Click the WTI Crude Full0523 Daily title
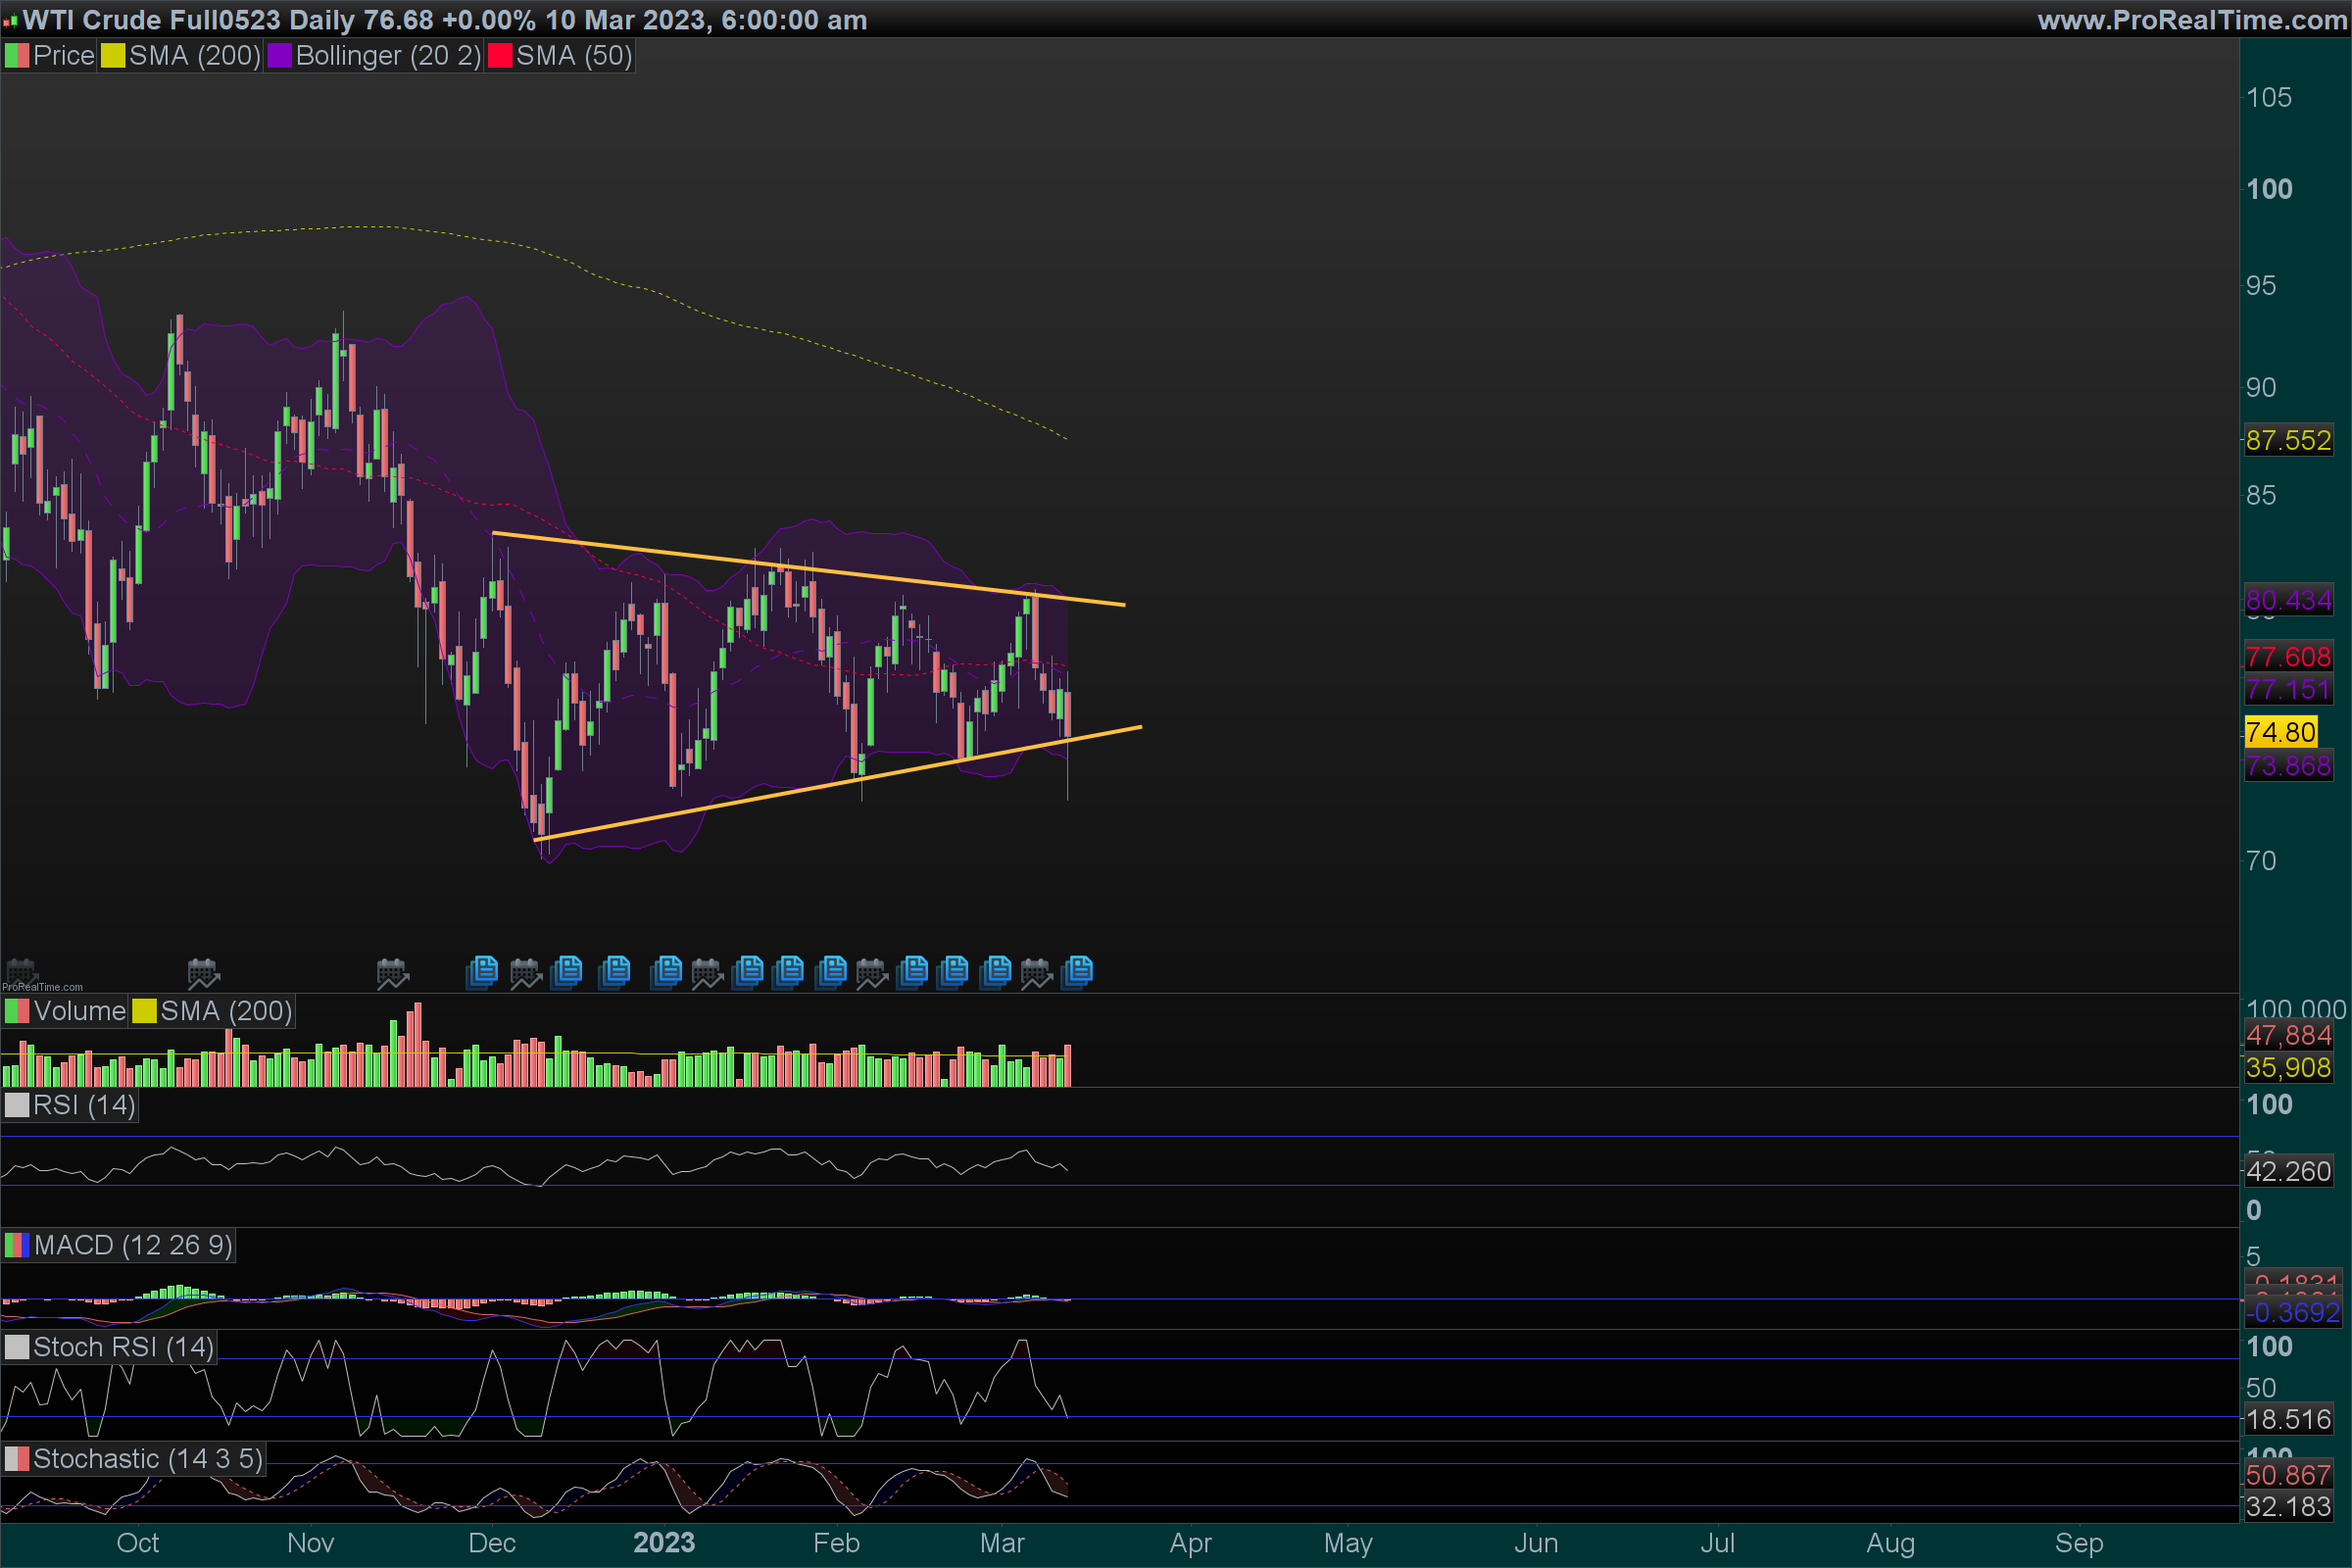This screenshot has height=1568, width=2352. 188,20
